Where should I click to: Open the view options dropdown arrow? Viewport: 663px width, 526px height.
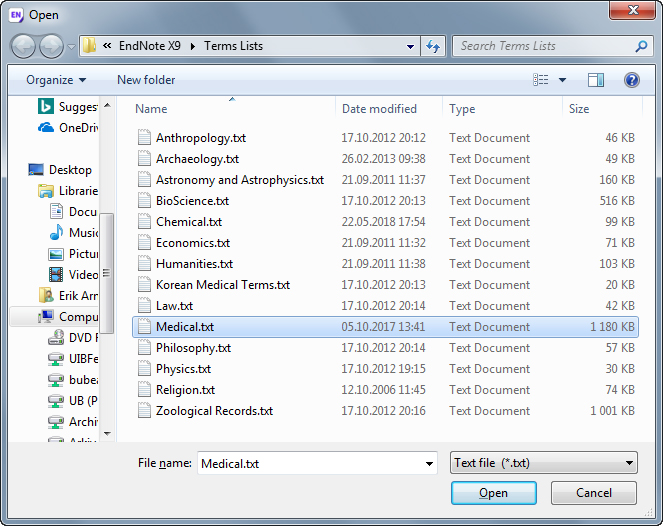coord(562,80)
